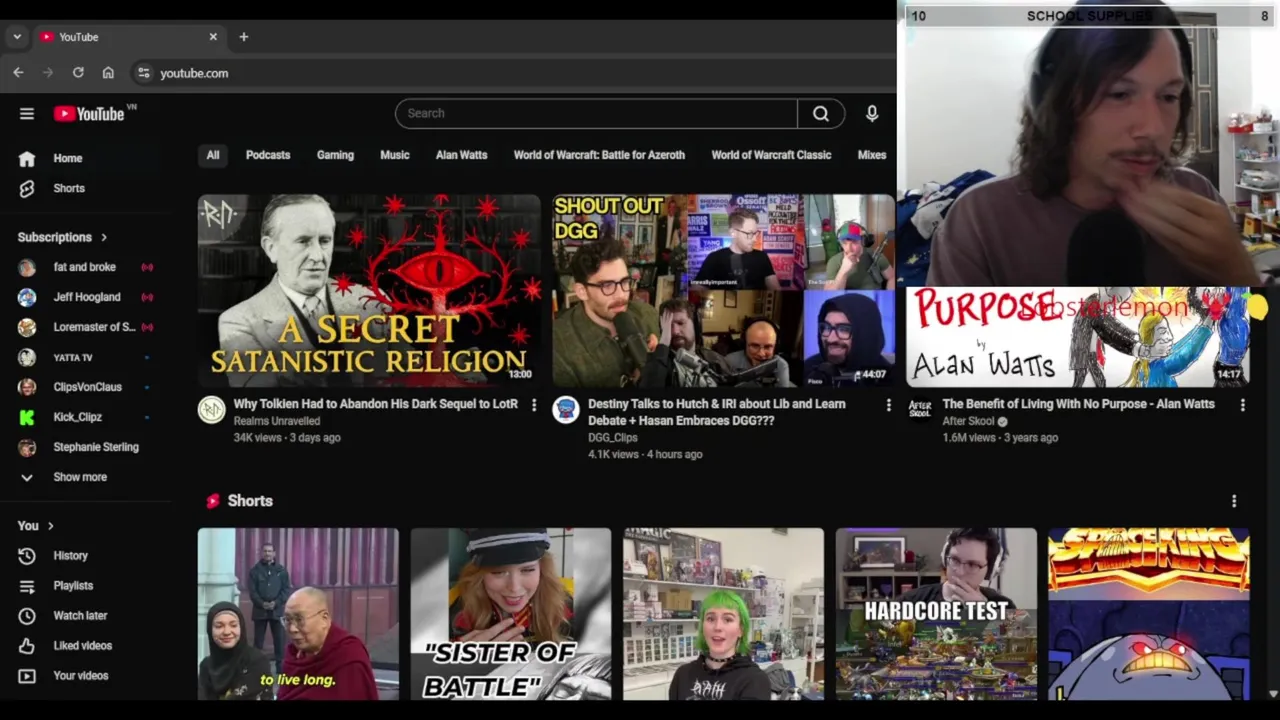This screenshot has height=720, width=1280.
Task: Open Jeff Hoogland subscription
Action: coord(85,297)
